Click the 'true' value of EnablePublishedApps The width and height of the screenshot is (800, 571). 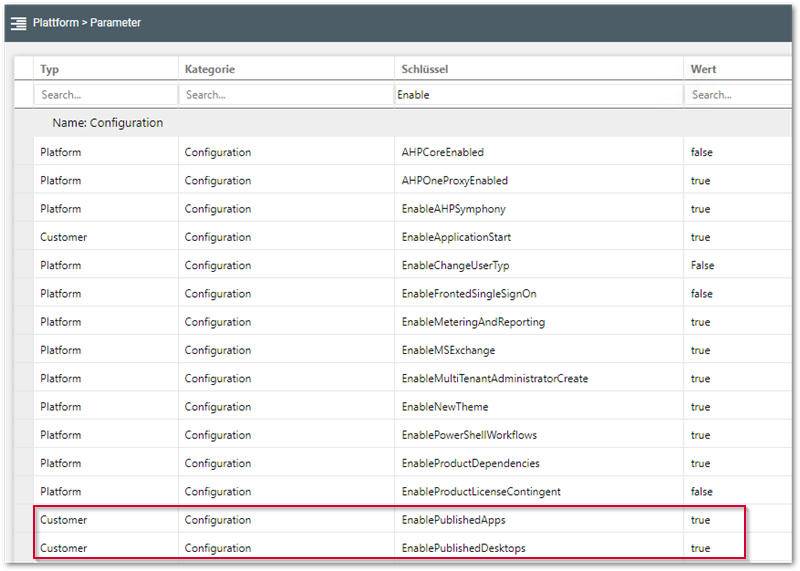(x=700, y=520)
